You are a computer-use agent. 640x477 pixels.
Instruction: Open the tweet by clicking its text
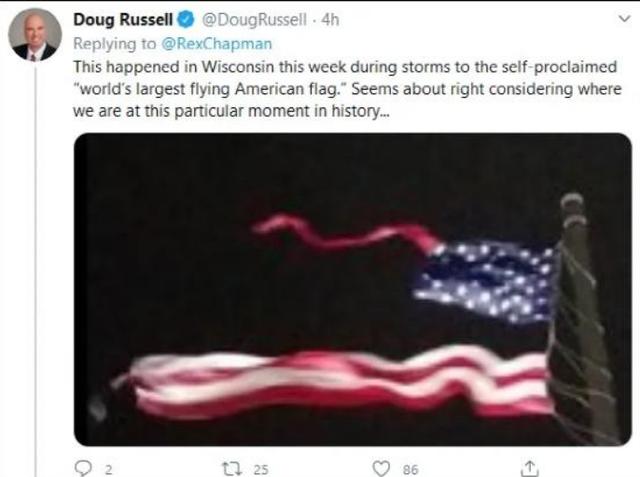tap(347, 89)
